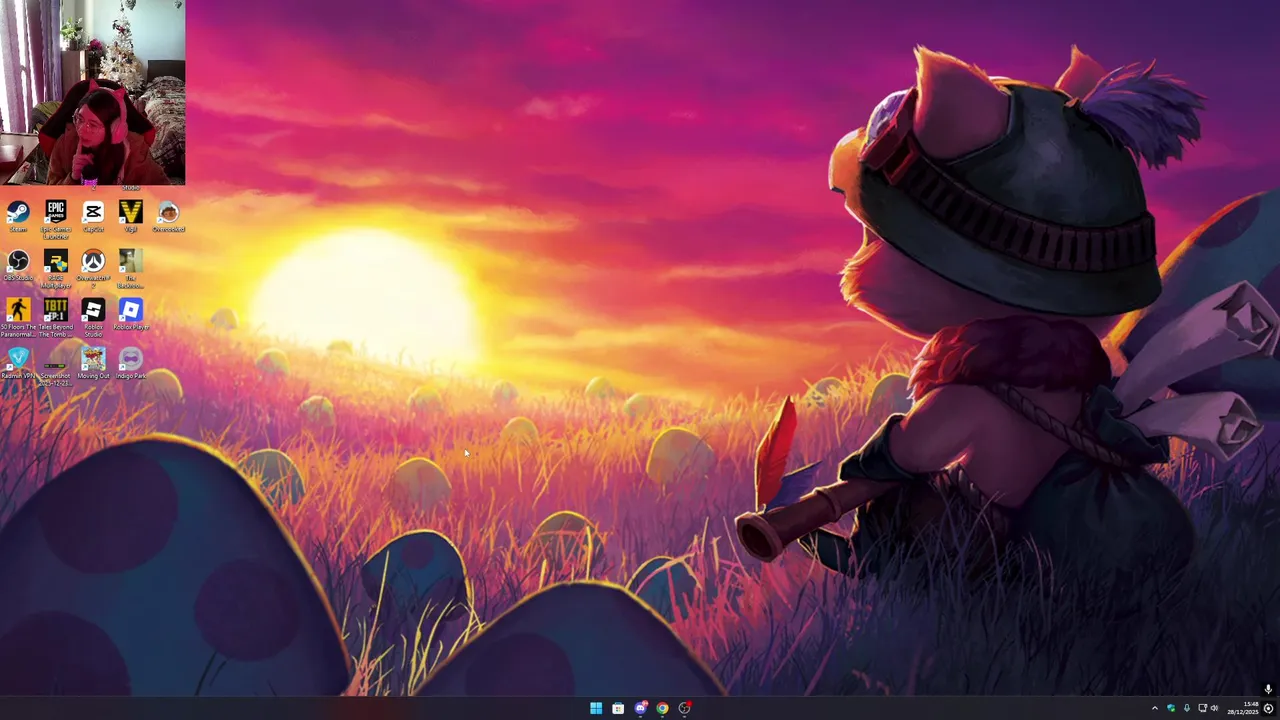Image resolution: width=1280 pixels, height=720 pixels.
Task: Open the network status tray icon
Action: [x=1202, y=708]
